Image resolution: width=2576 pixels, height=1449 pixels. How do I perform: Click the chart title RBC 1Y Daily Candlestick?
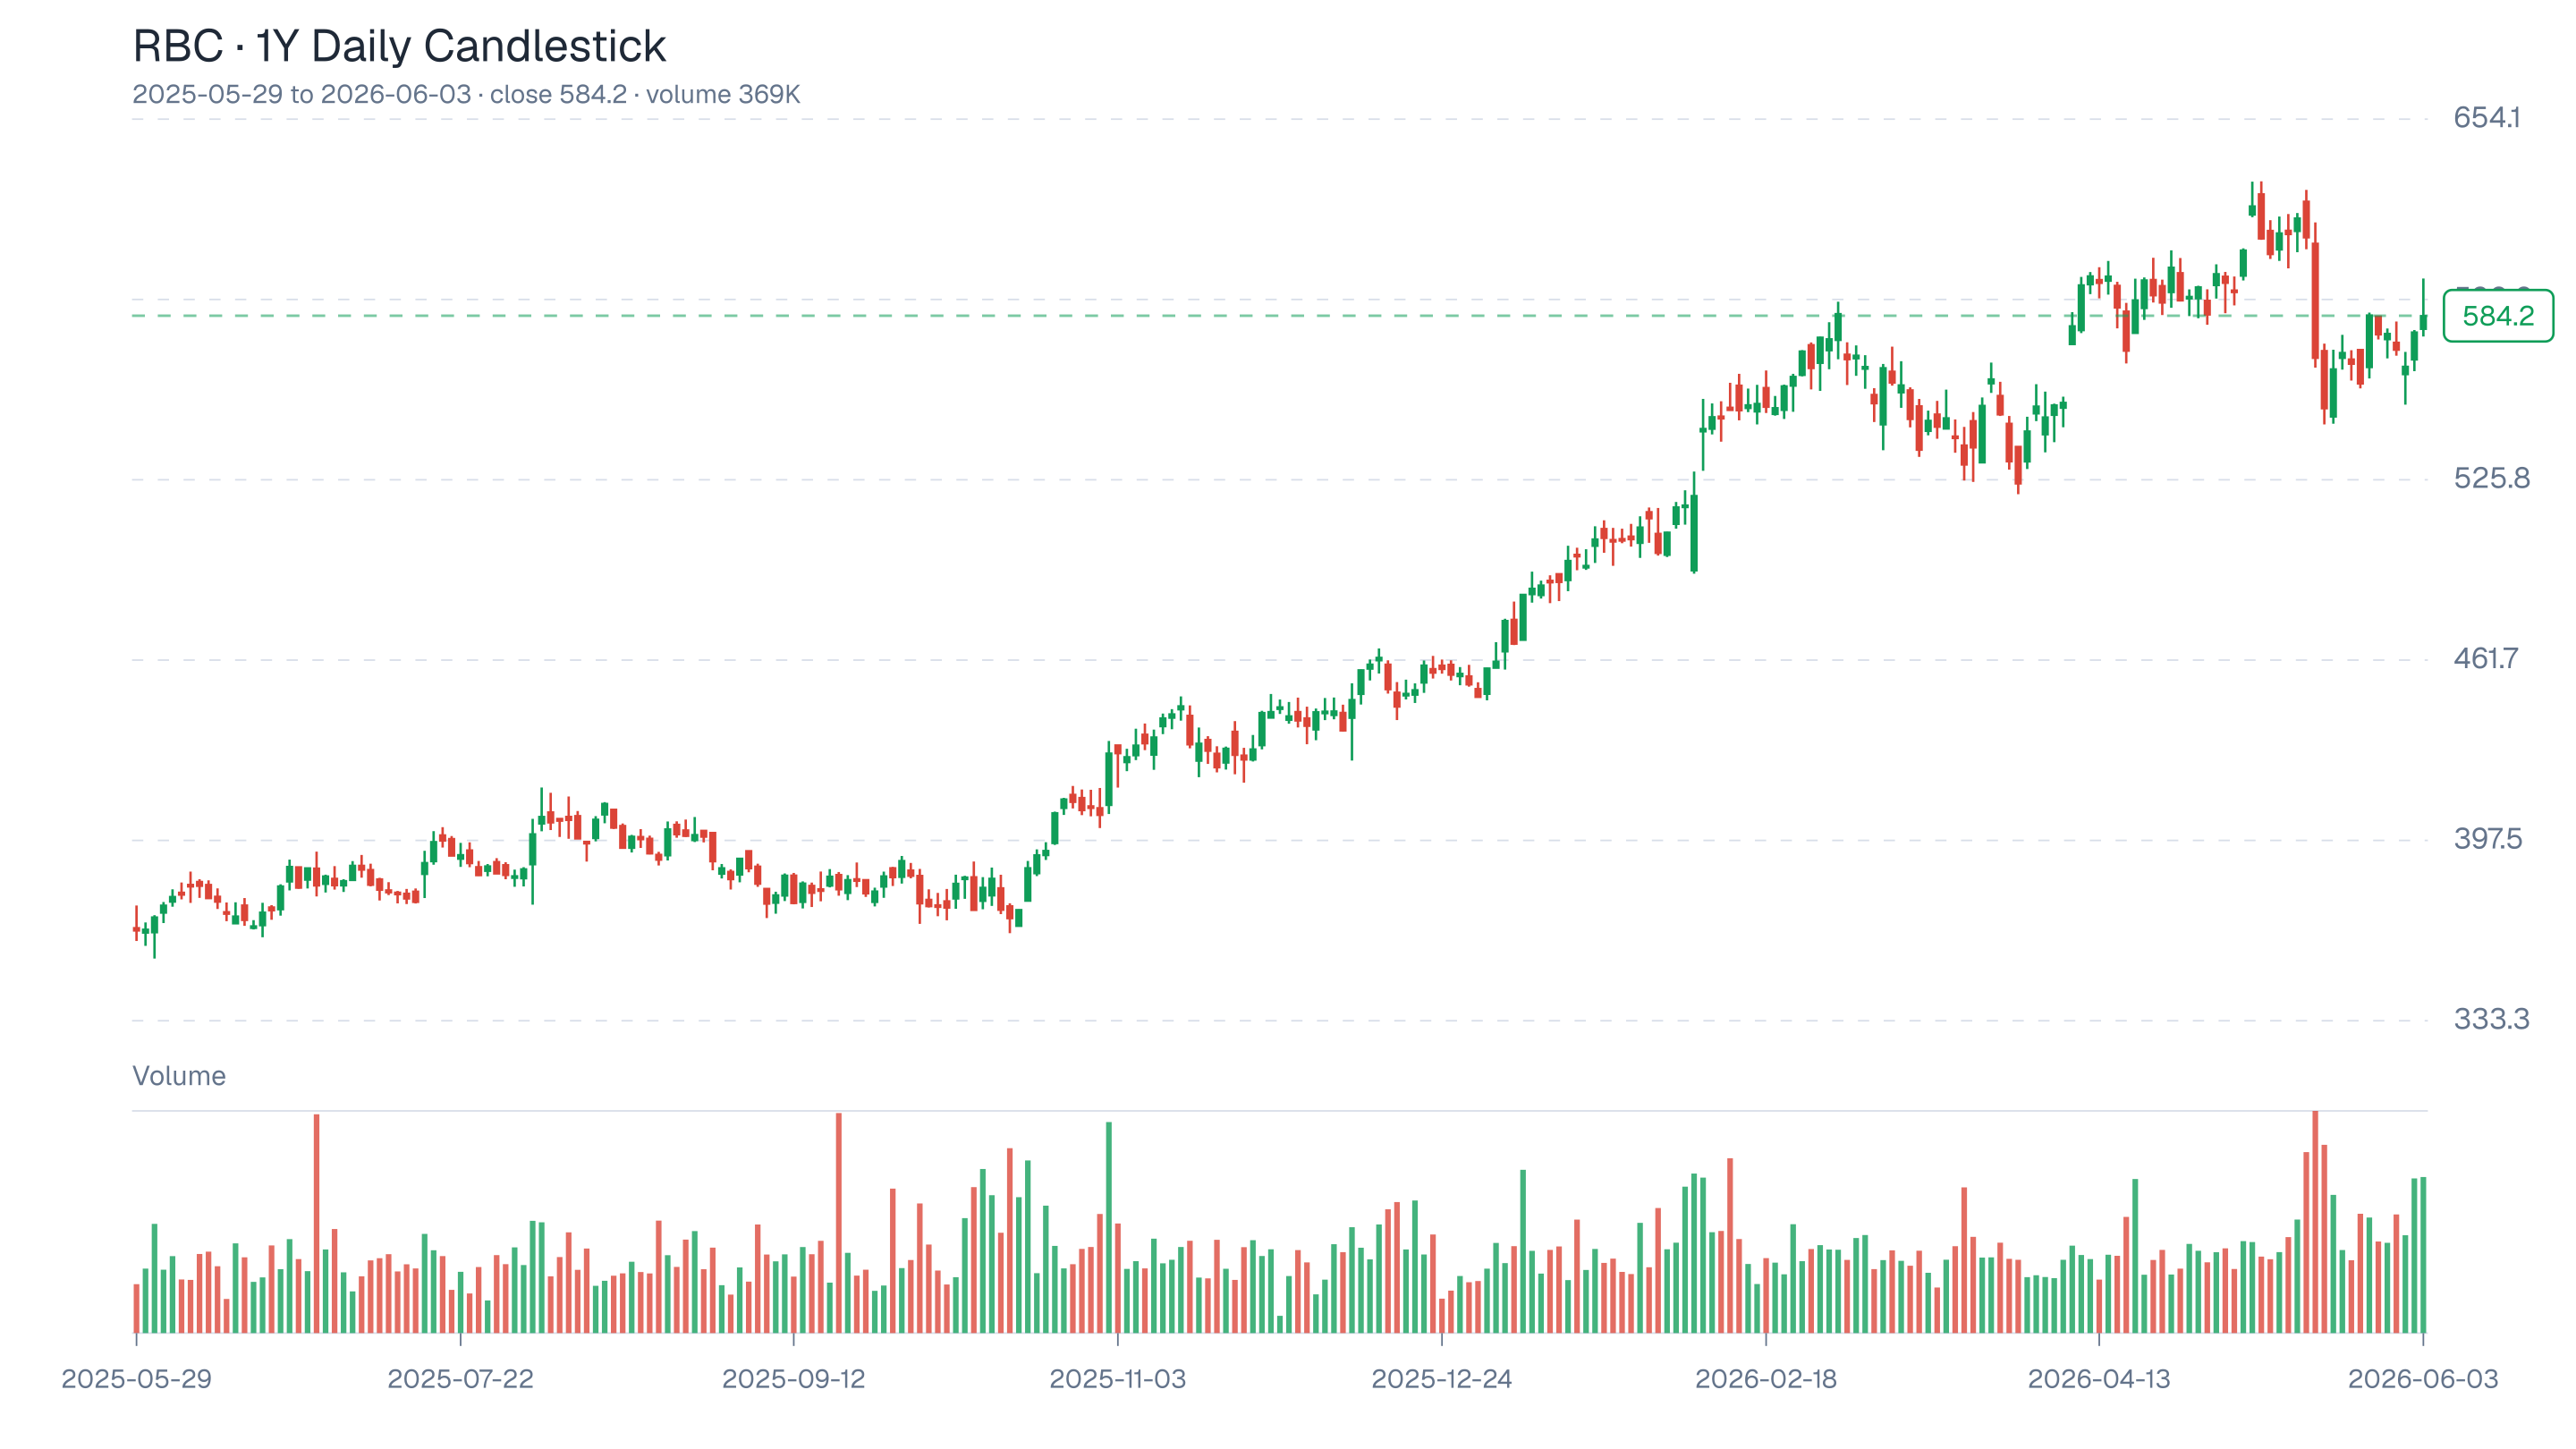coord(399,46)
